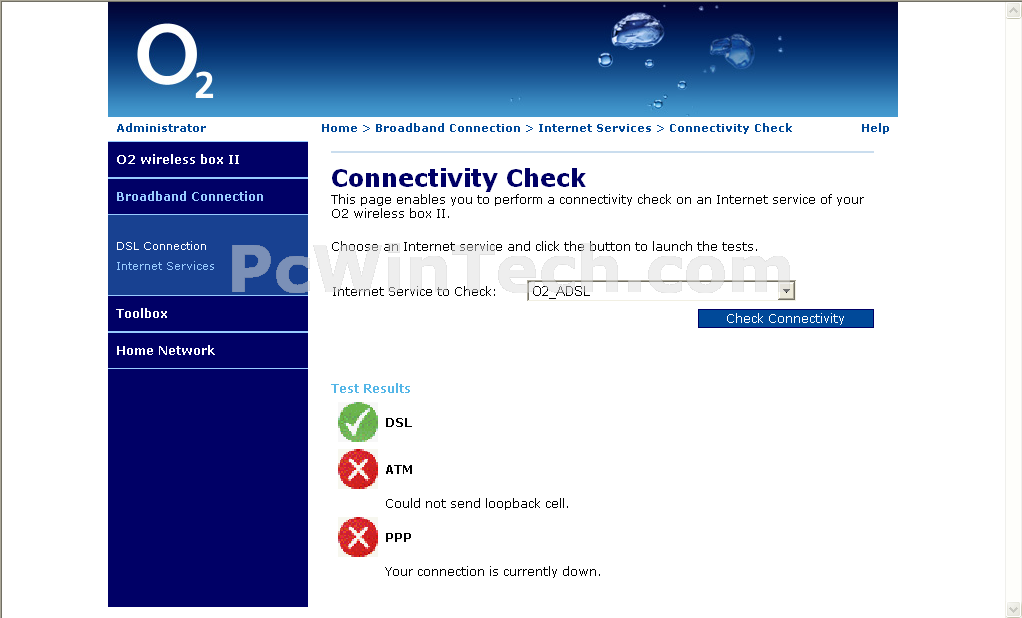The image size is (1022, 618).
Task: Open the O2 wireless box II menu
Action: pos(208,160)
